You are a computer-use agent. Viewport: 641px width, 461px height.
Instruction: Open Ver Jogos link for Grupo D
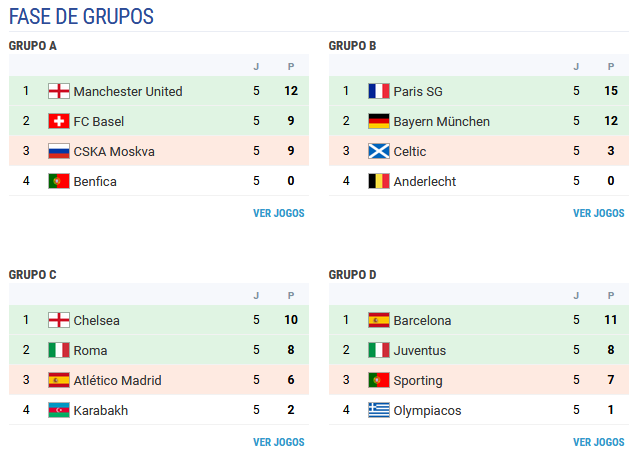click(x=598, y=442)
